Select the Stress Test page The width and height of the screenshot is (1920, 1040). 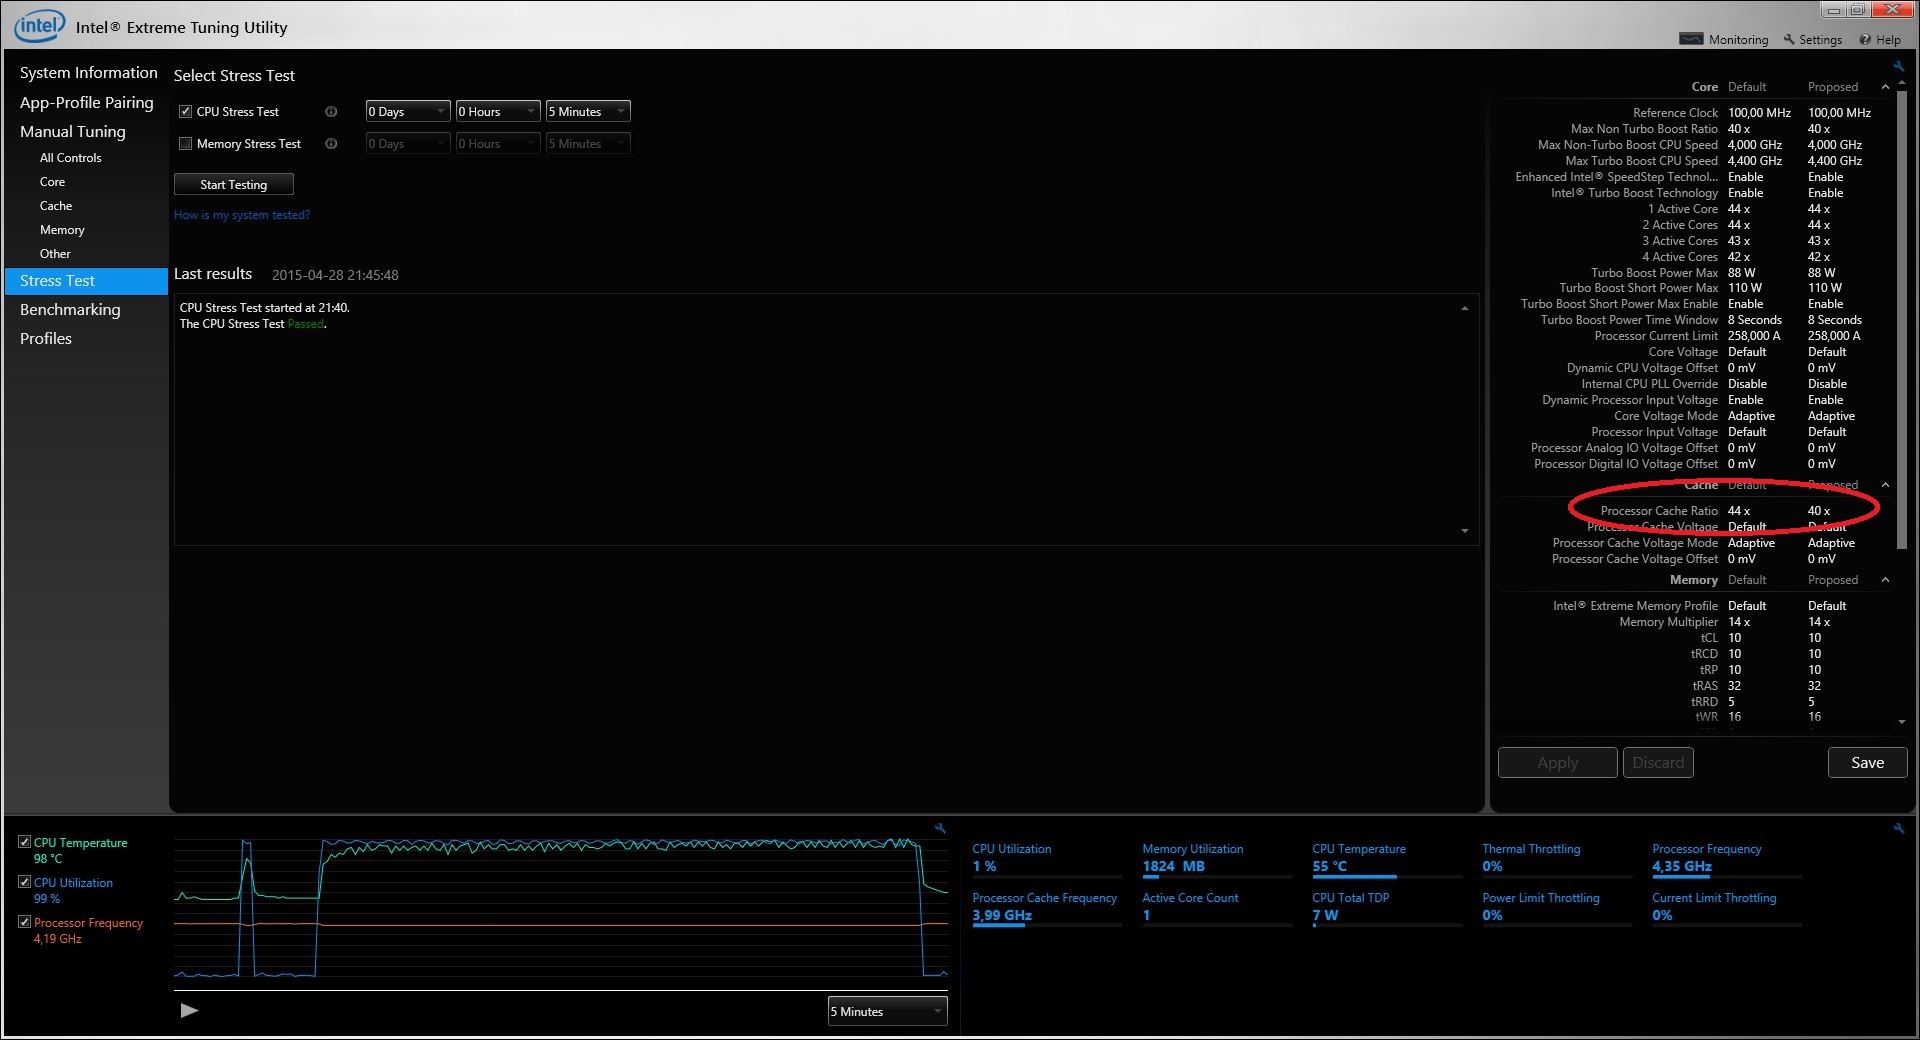(x=86, y=281)
